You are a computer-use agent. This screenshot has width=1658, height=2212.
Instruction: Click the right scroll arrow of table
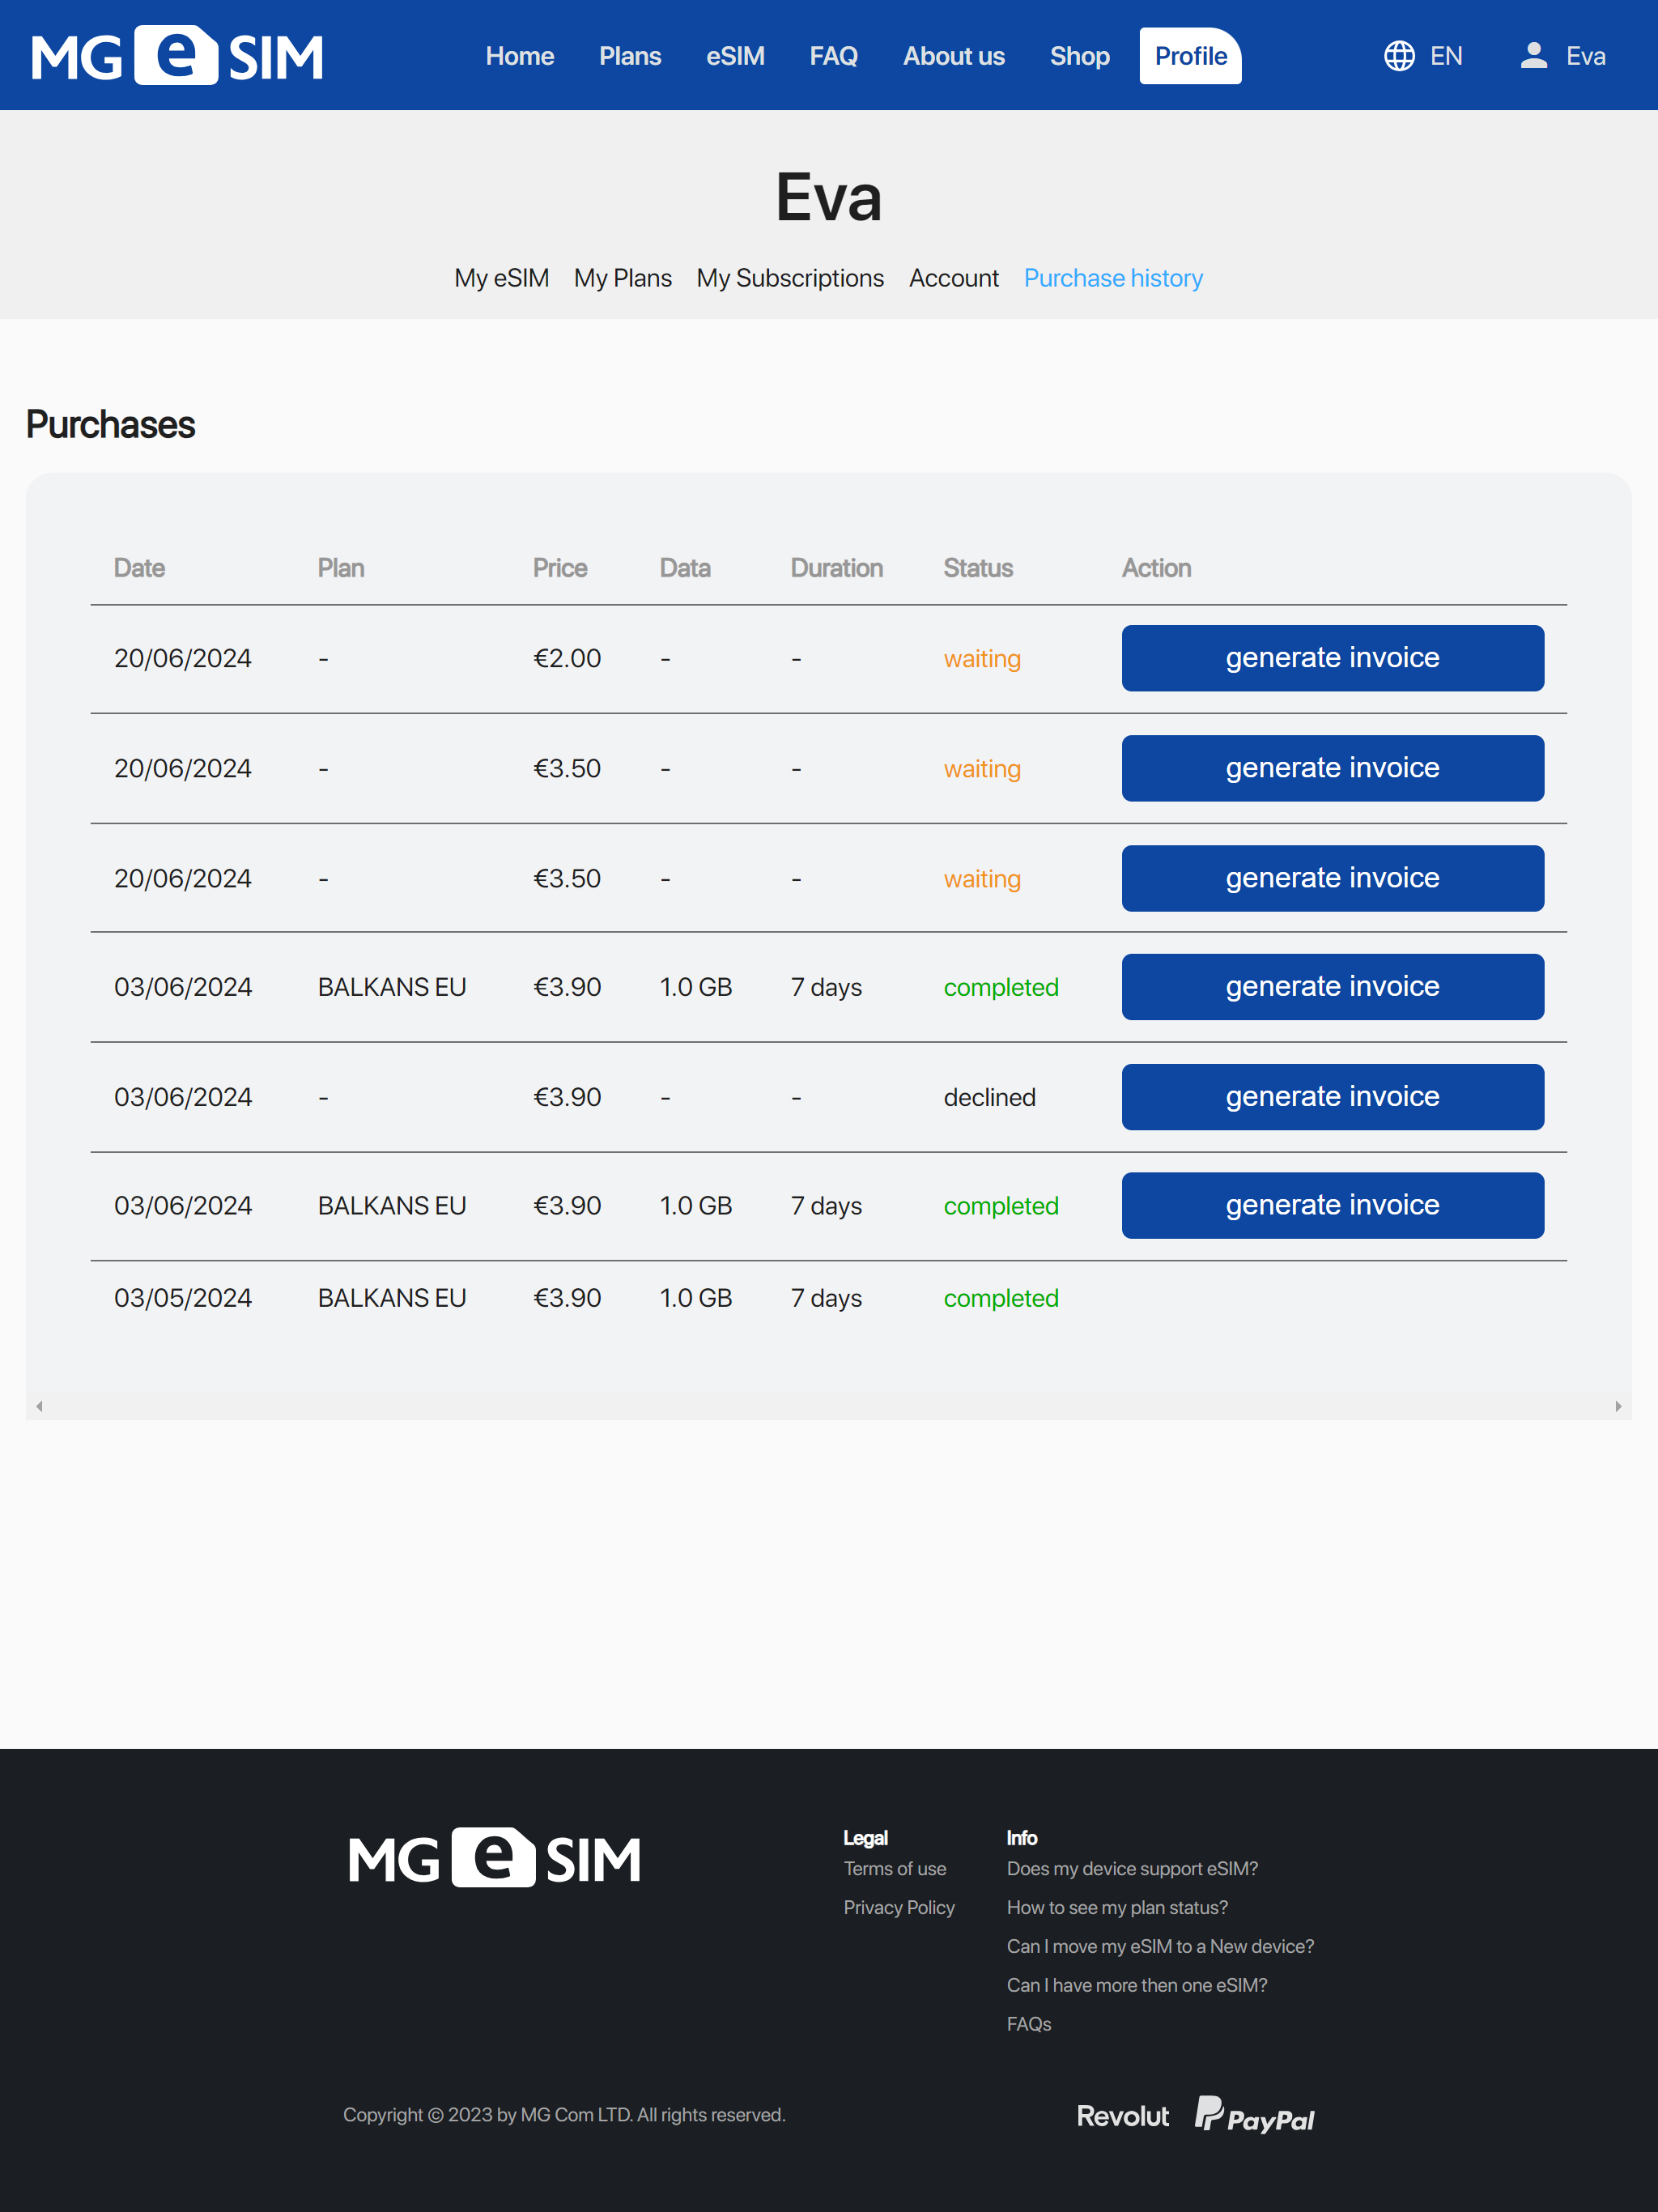click(x=1618, y=1406)
